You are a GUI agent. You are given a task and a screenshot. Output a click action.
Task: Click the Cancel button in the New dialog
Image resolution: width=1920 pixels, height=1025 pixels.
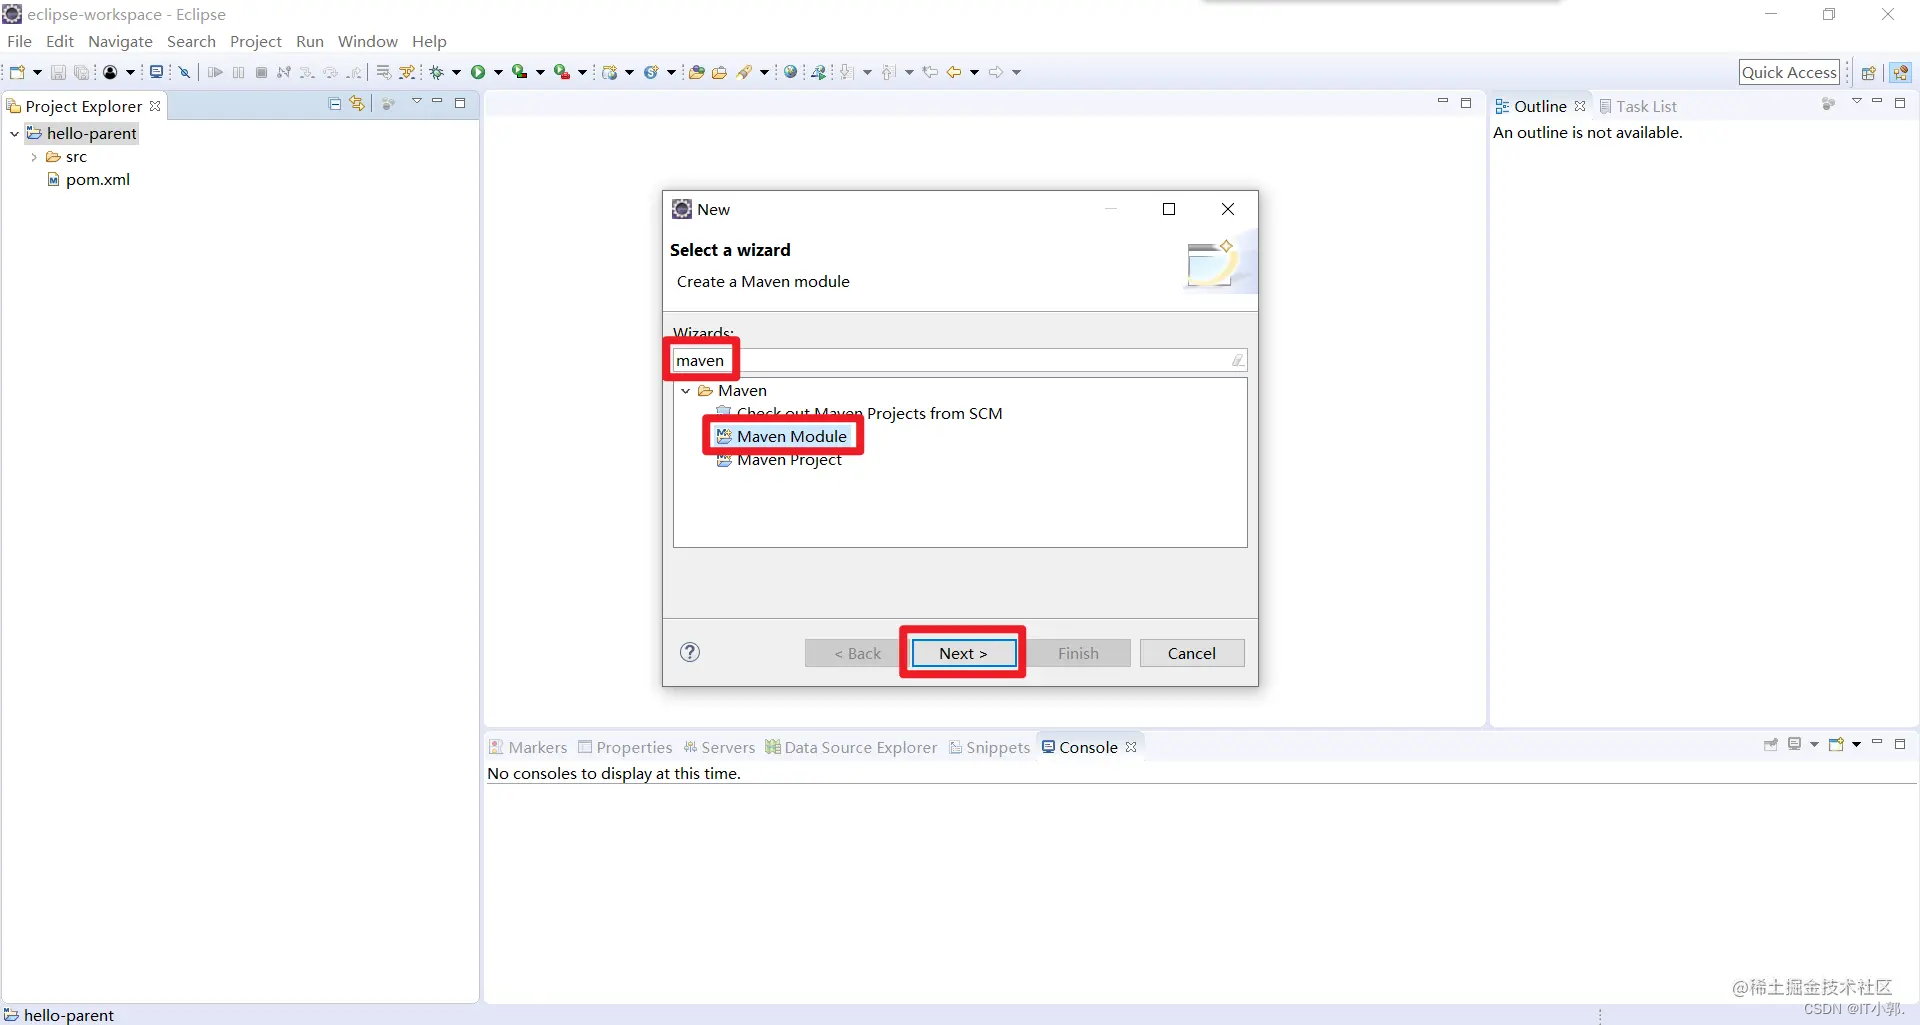[1192, 653]
